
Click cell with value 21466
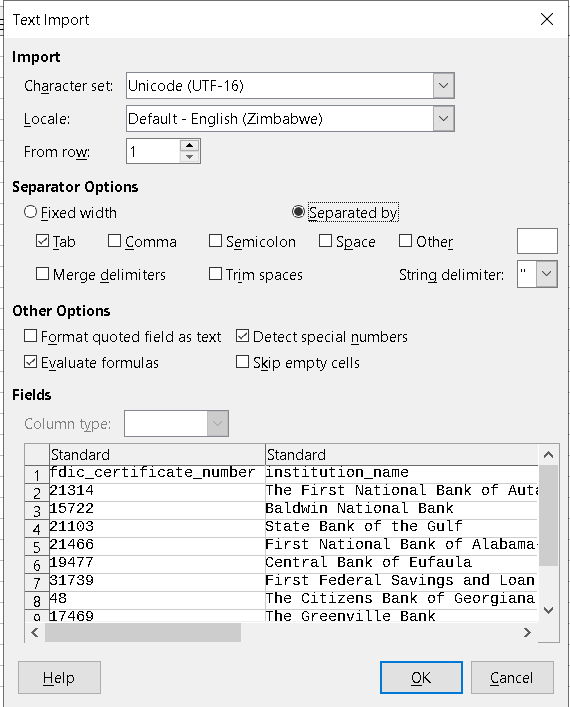coord(157,545)
